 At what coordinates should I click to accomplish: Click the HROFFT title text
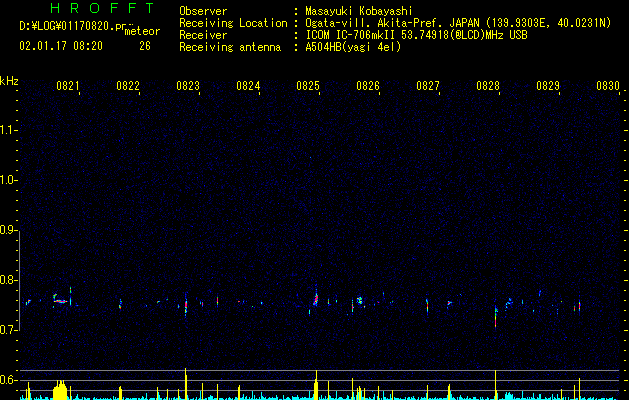click(102, 8)
